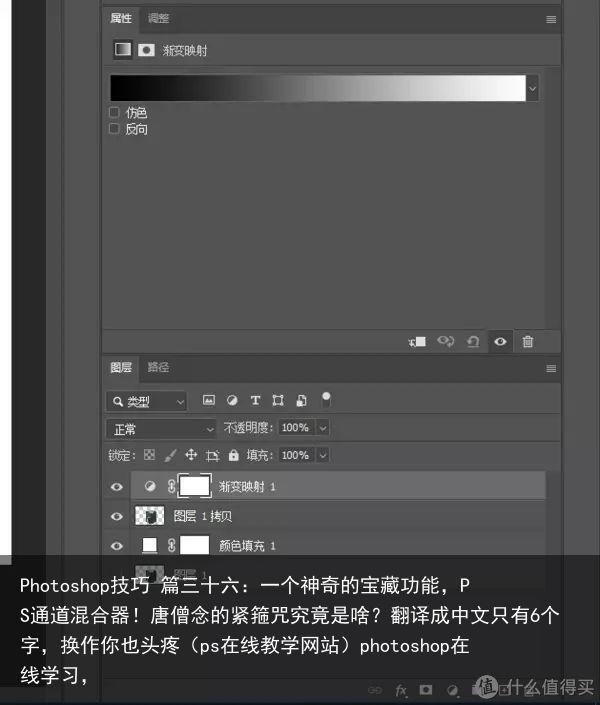Toggle adjustment visibility eye in Properties
600x705 pixels.
click(500, 342)
